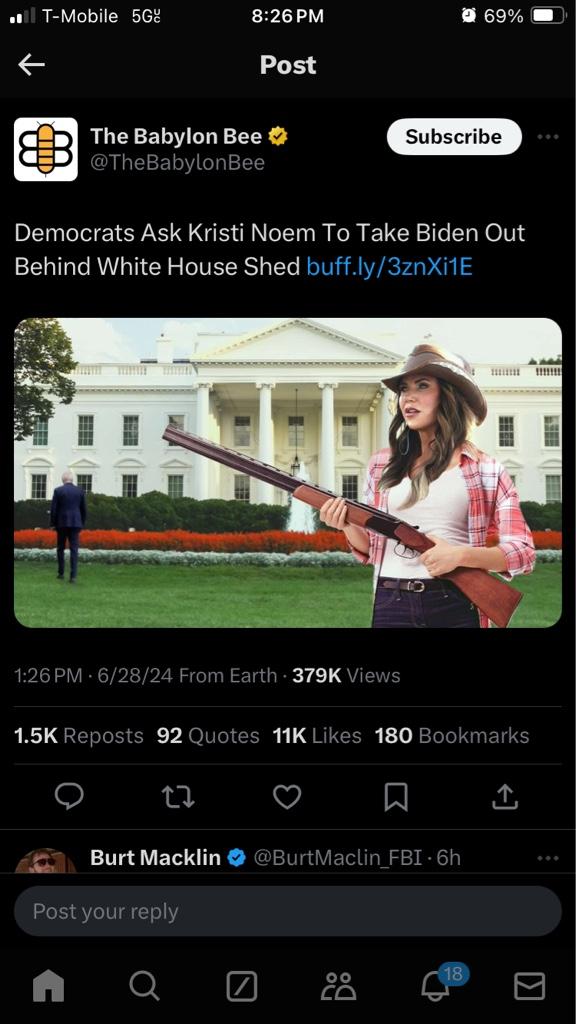Image resolution: width=576 pixels, height=1024 pixels.
Task: Tap the share upload icon
Action: [505, 797]
